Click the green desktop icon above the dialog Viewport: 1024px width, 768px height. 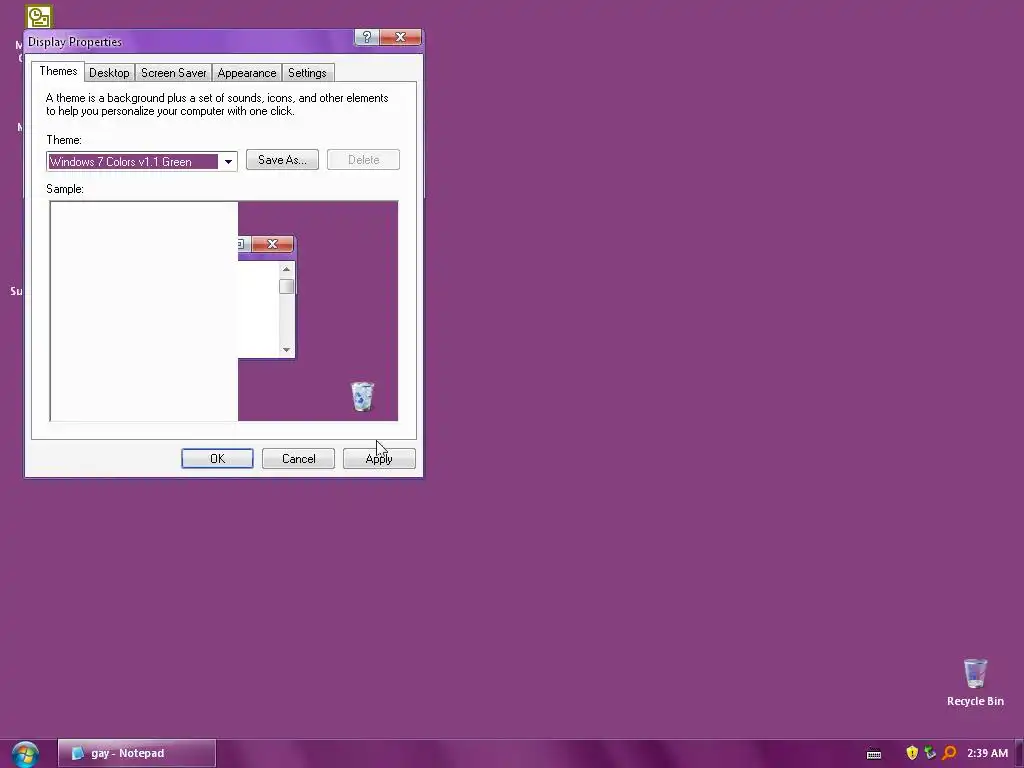[39, 16]
